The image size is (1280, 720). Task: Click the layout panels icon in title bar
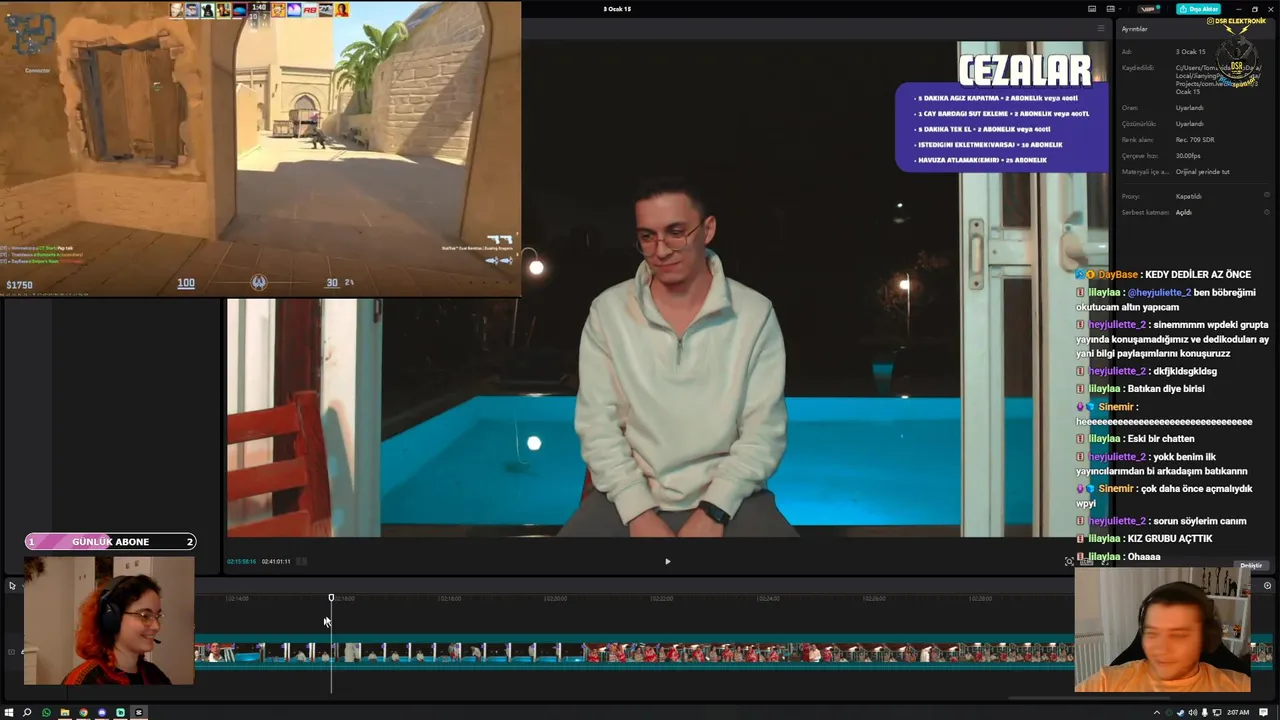click(x=1111, y=9)
